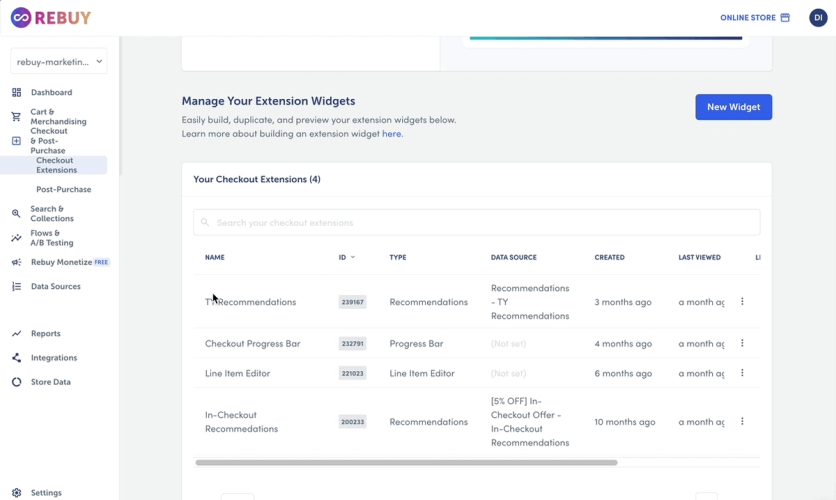
Task: Sort table by the ID column arrow
Action: point(352,257)
